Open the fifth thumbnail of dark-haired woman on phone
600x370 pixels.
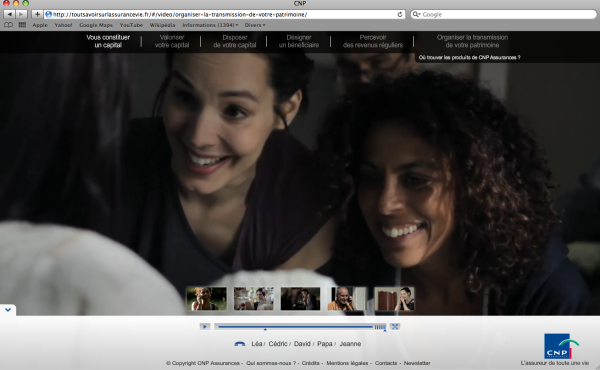[394, 298]
